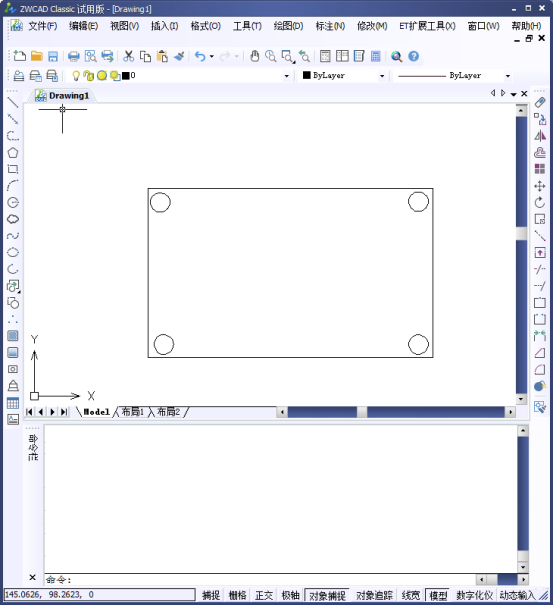Toggle 捕捉 snap mode in status bar
This screenshot has width=554, height=605.
point(211,595)
